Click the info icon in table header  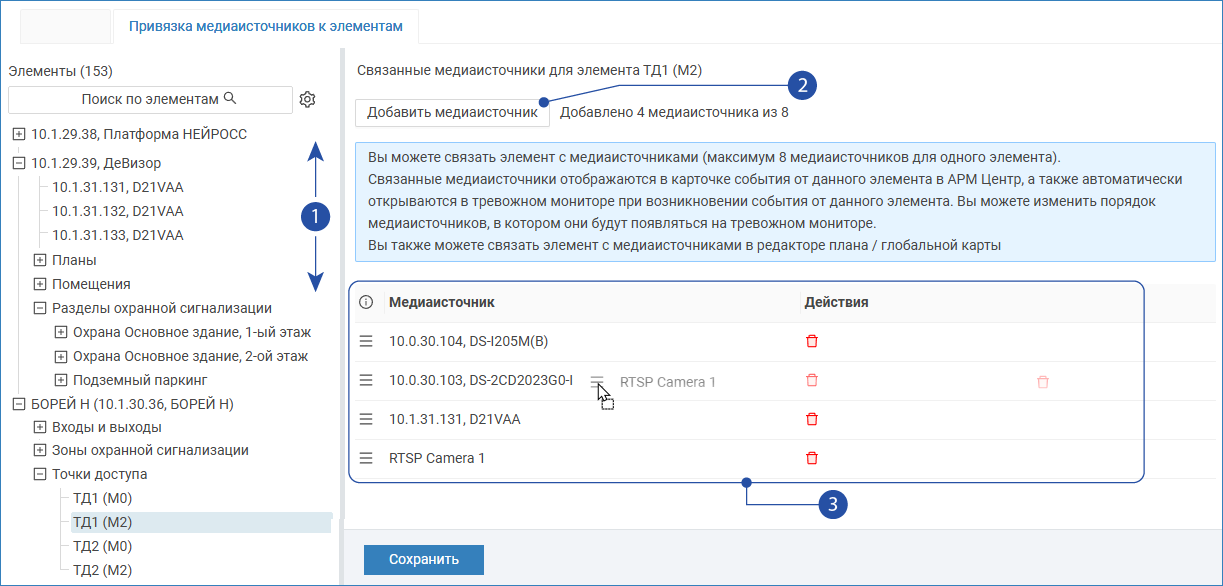(366, 302)
